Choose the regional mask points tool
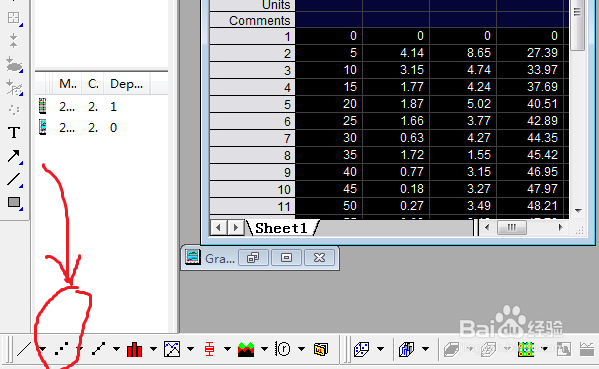The height and width of the screenshot is (369, 599). tap(14, 87)
